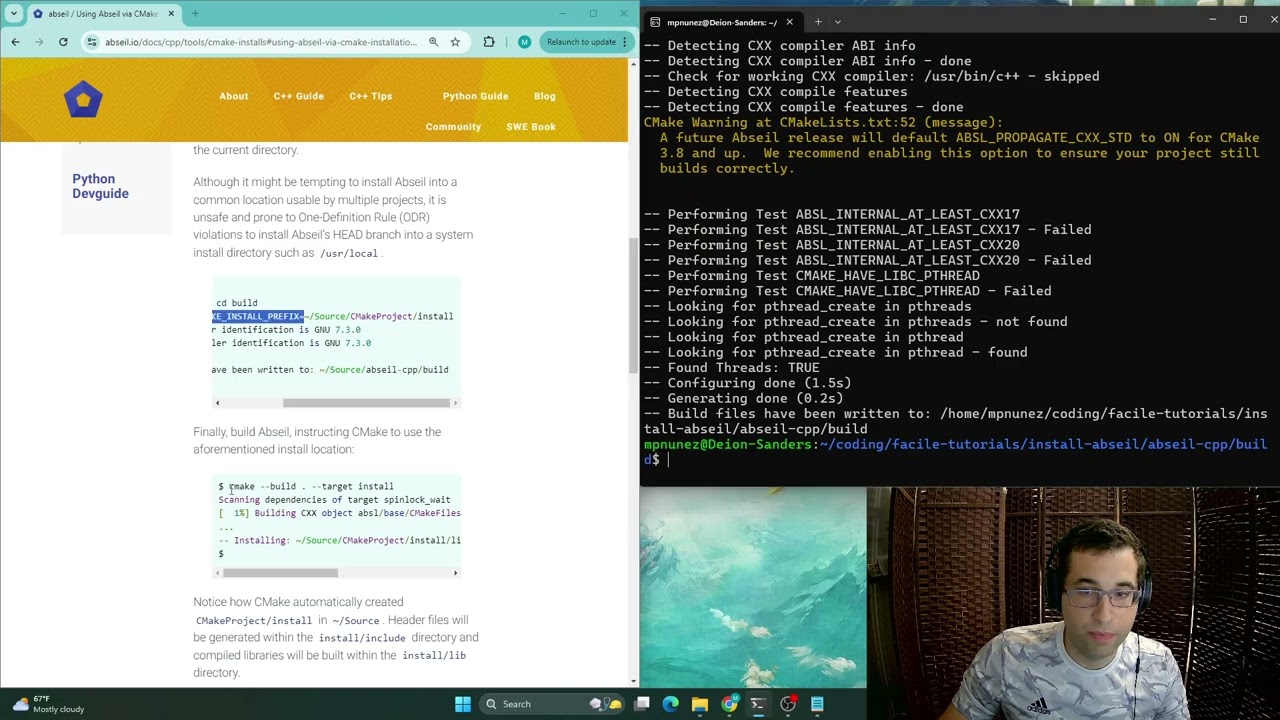The width and height of the screenshot is (1280, 720).
Task: Open Task View from the taskbar
Action: click(642, 704)
